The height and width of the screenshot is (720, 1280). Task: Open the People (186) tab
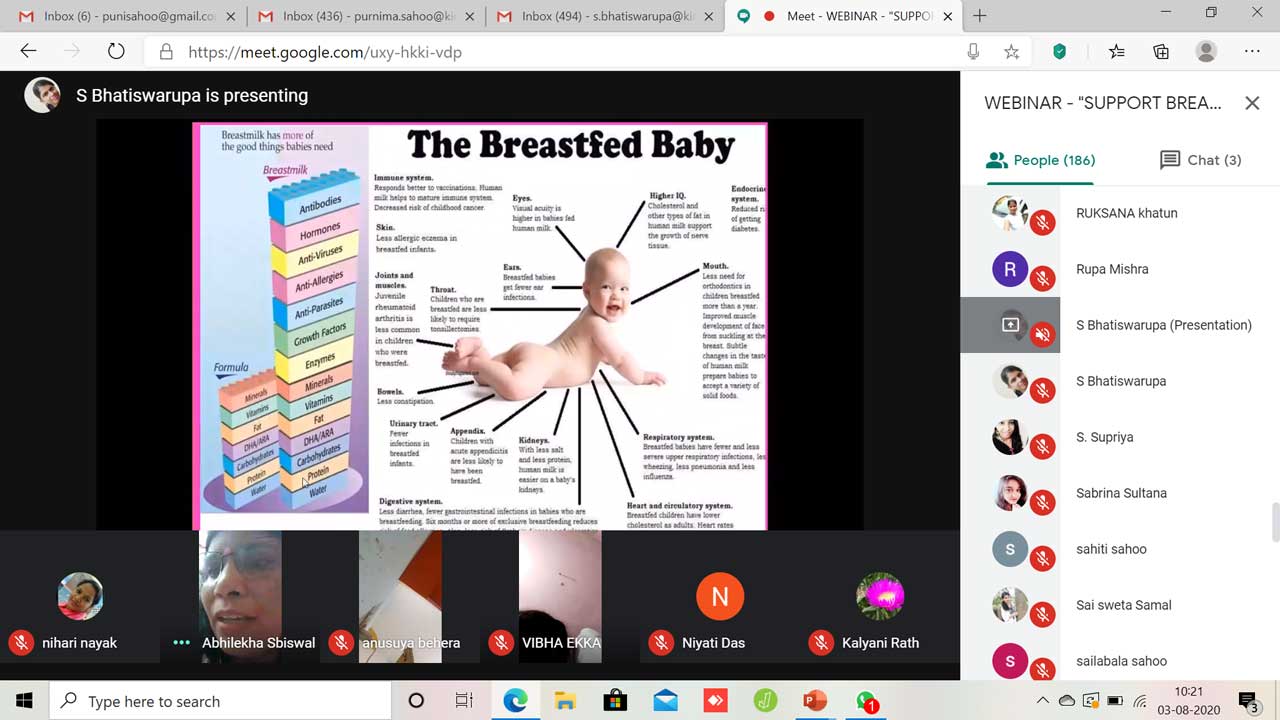pyautogui.click(x=1040, y=160)
